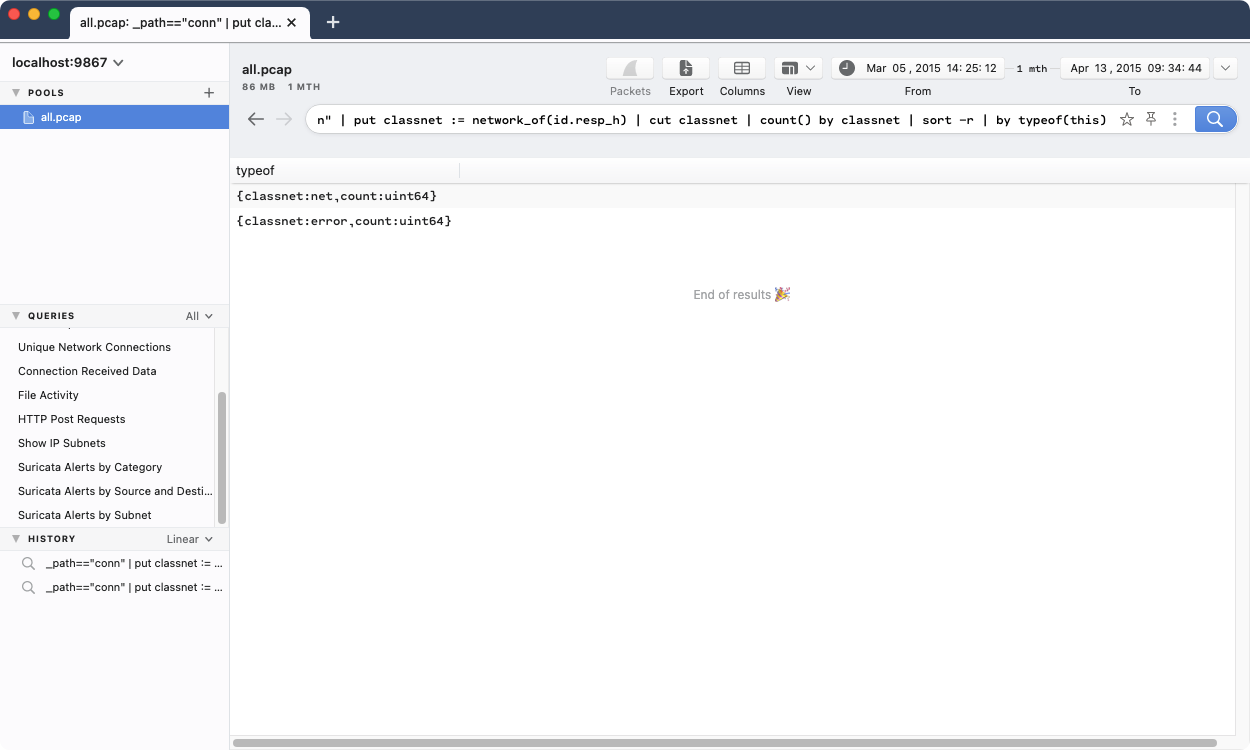Open the Columns panel icon
The height and width of the screenshot is (750, 1250).
[741, 68]
